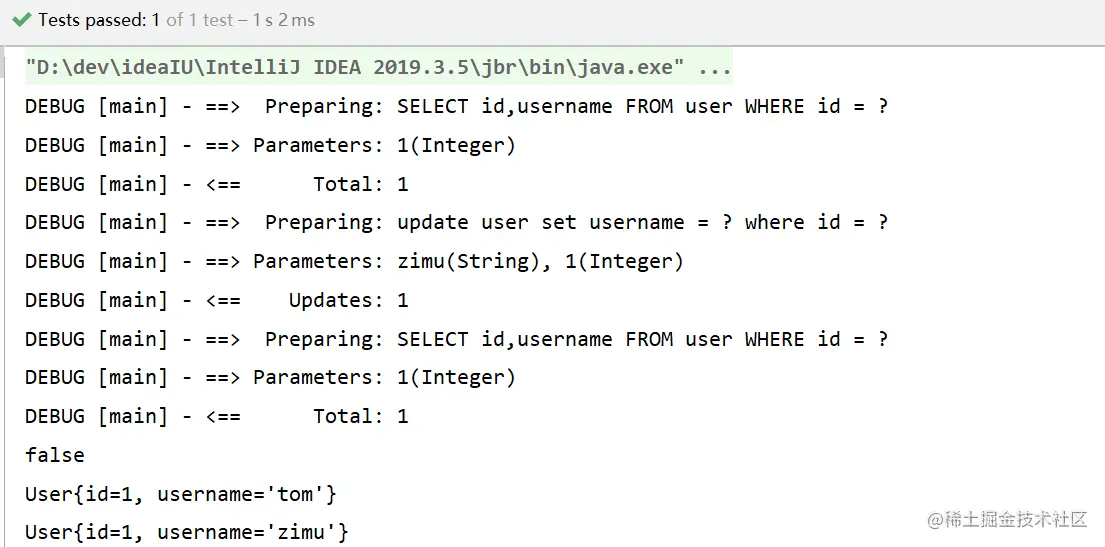Viewport: 1105px width, 547px height.
Task: Click the 'Updates: 1' log line
Action: click(x=217, y=301)
